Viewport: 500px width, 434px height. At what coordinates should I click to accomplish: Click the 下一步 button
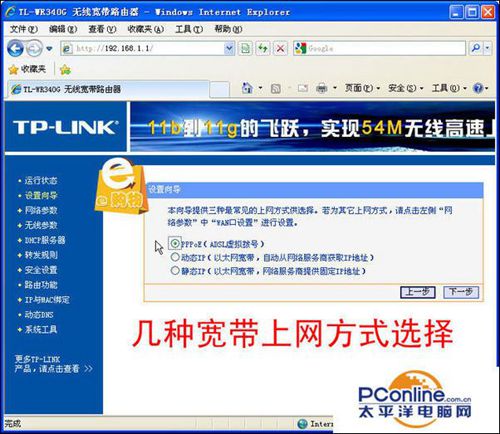tap(461, 292)
